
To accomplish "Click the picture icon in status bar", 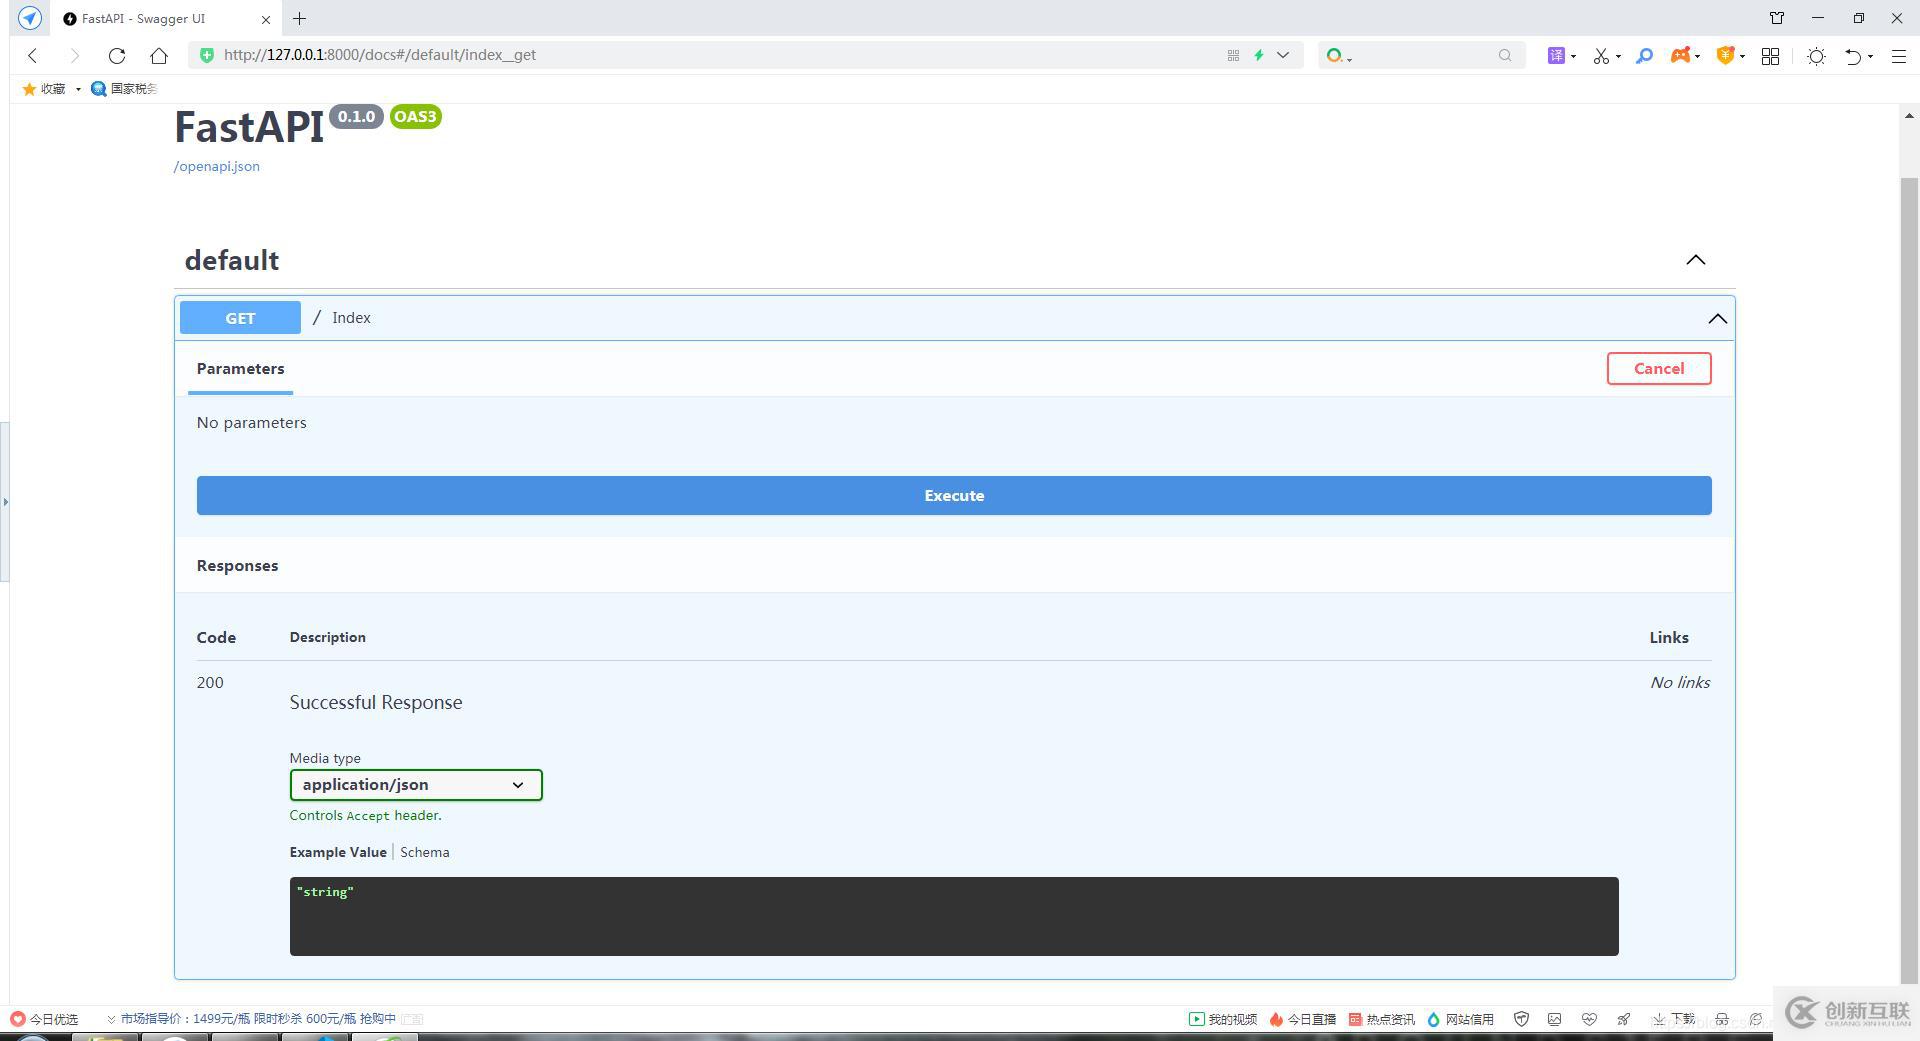I will (1554, 1019).
